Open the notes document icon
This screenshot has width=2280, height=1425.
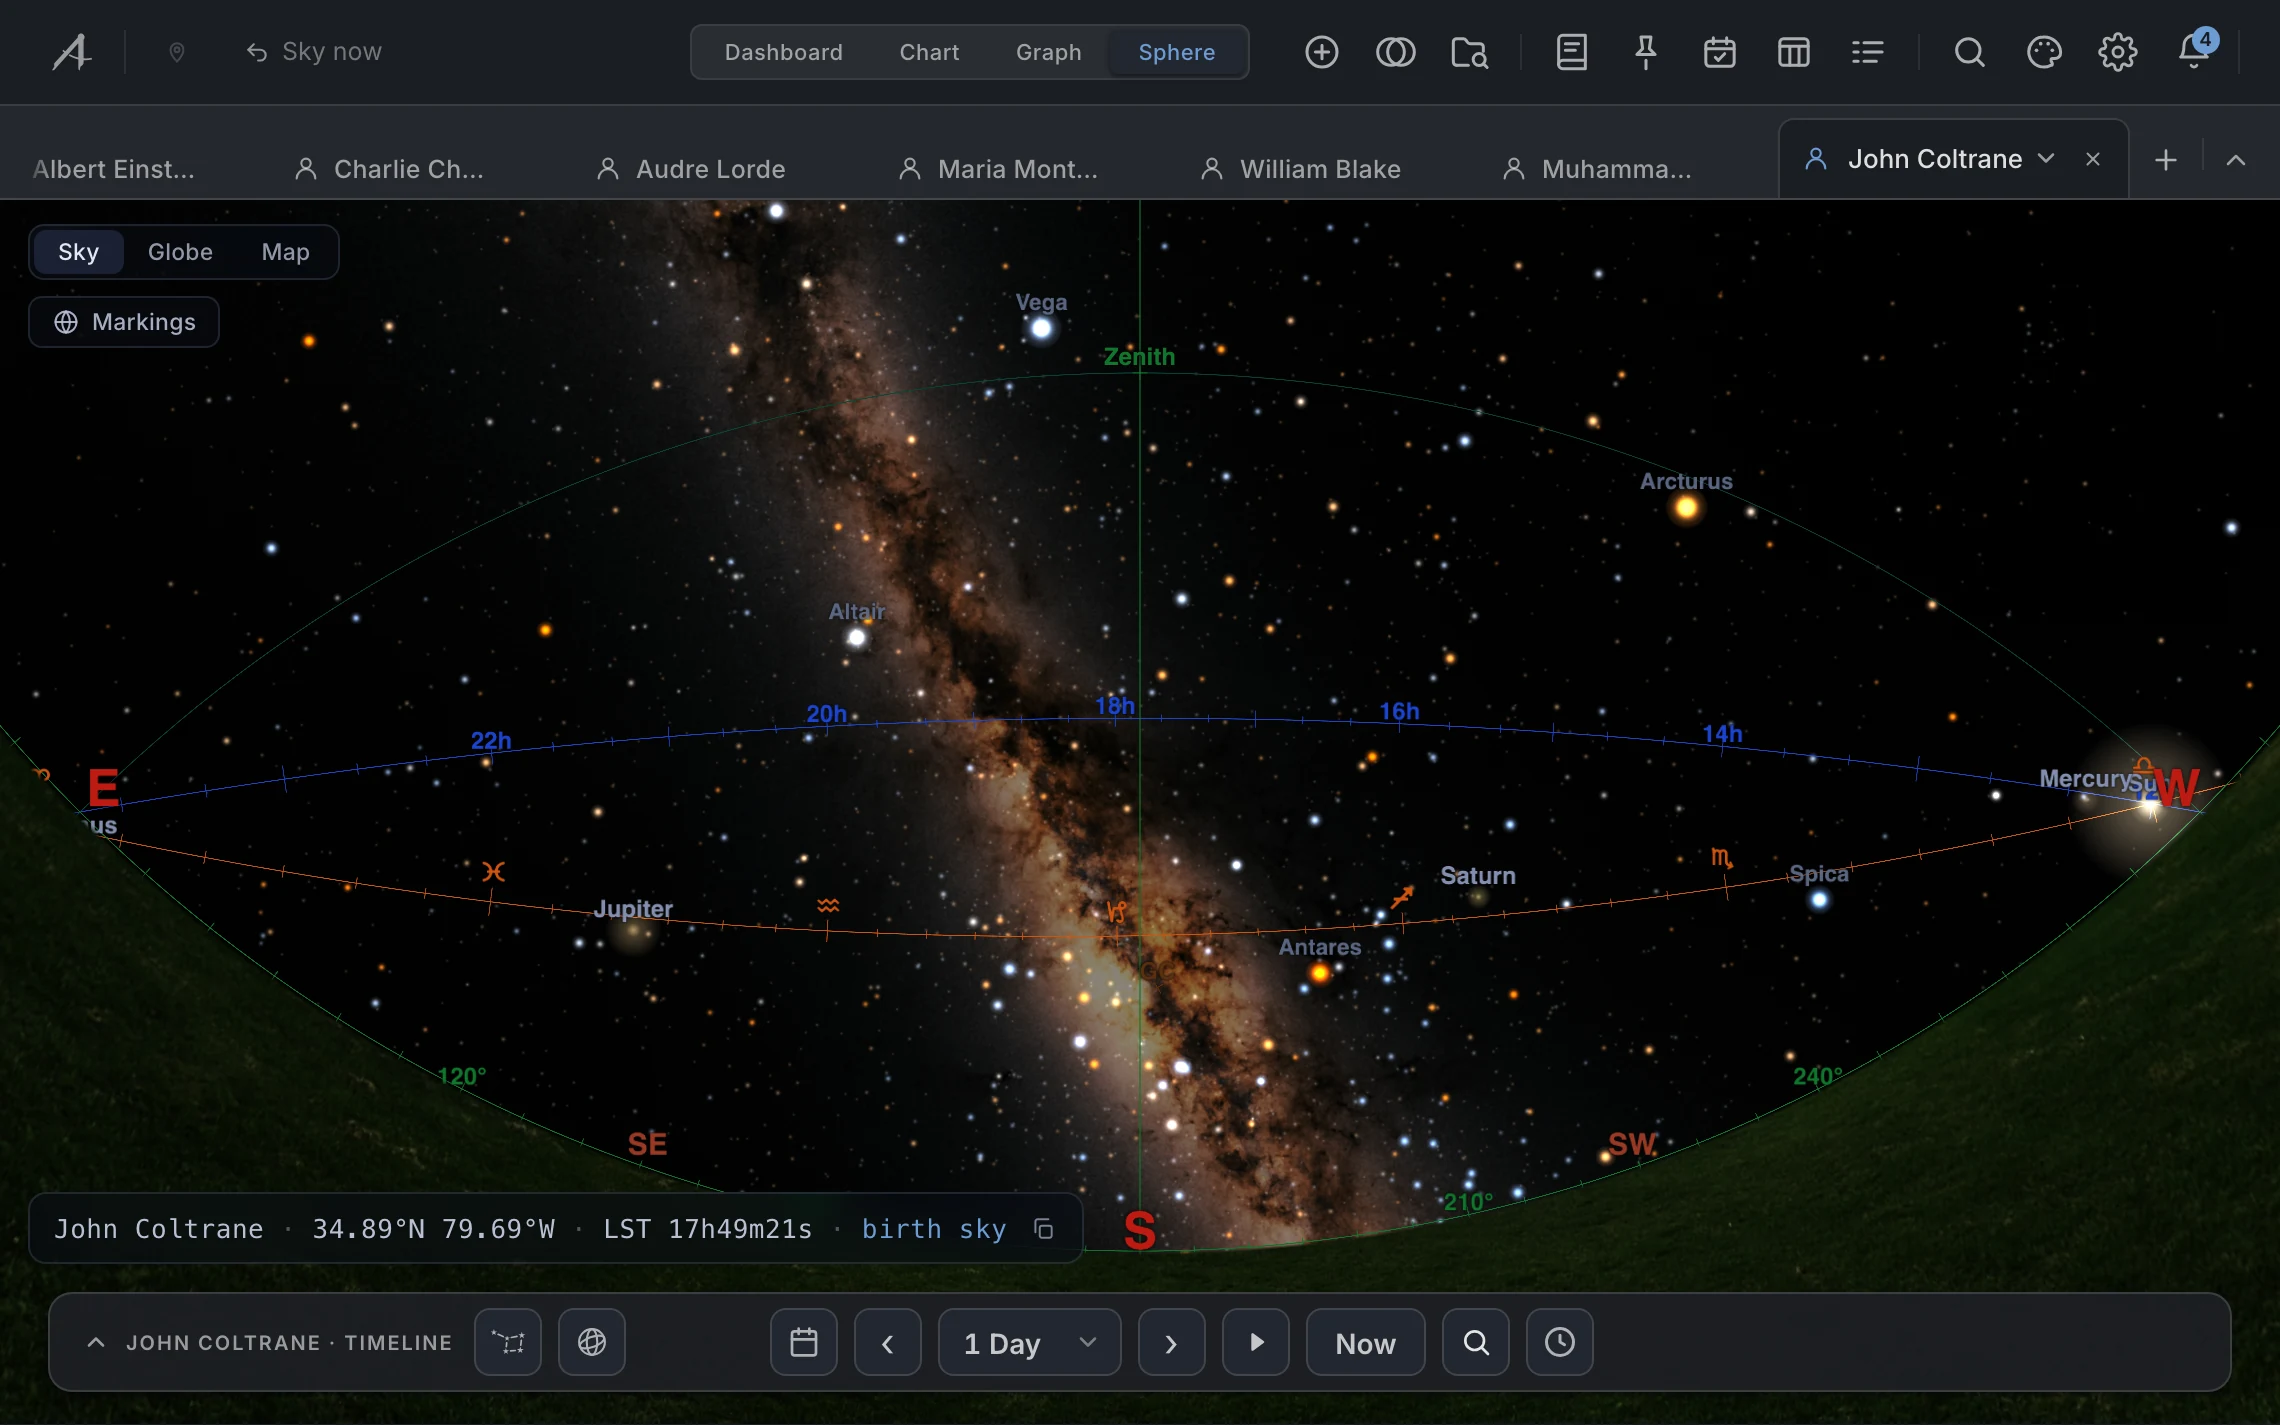pos(1571,52)
